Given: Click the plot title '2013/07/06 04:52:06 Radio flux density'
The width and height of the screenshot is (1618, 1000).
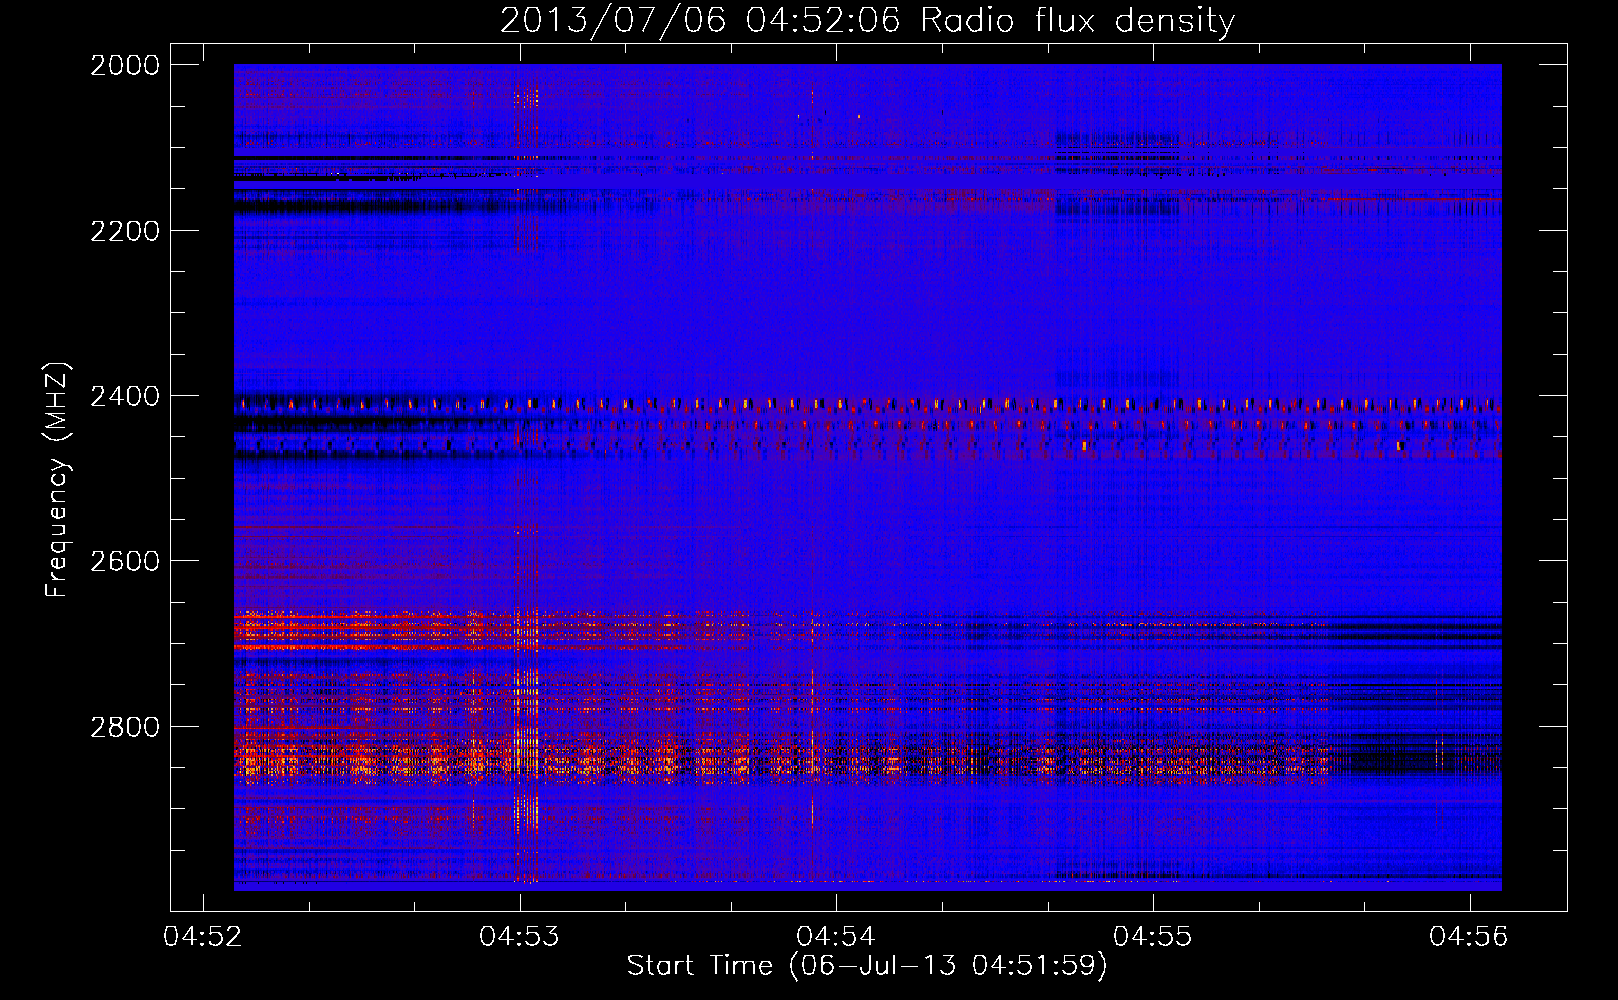Looking at the screenshot, I should click(867, 20).
